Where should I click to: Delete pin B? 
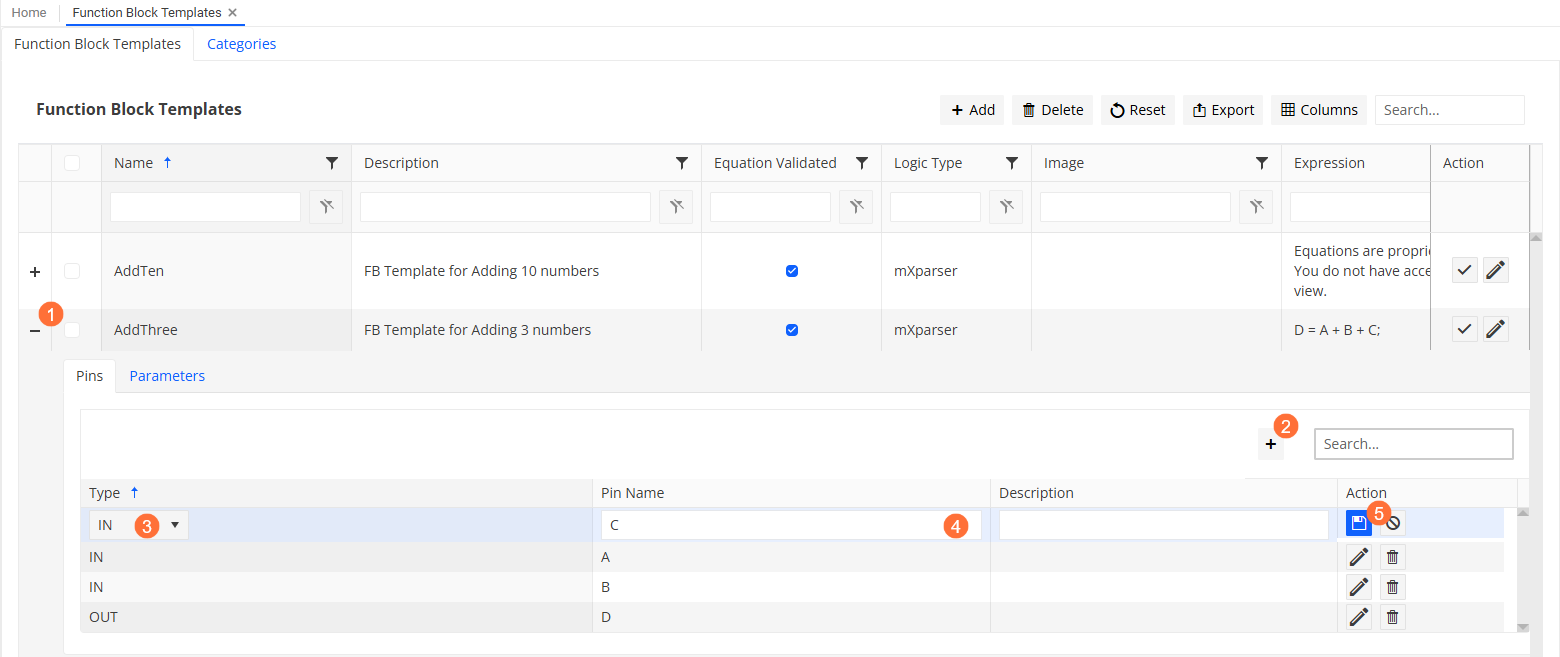pyautogui.click(x=1392, y=587)
